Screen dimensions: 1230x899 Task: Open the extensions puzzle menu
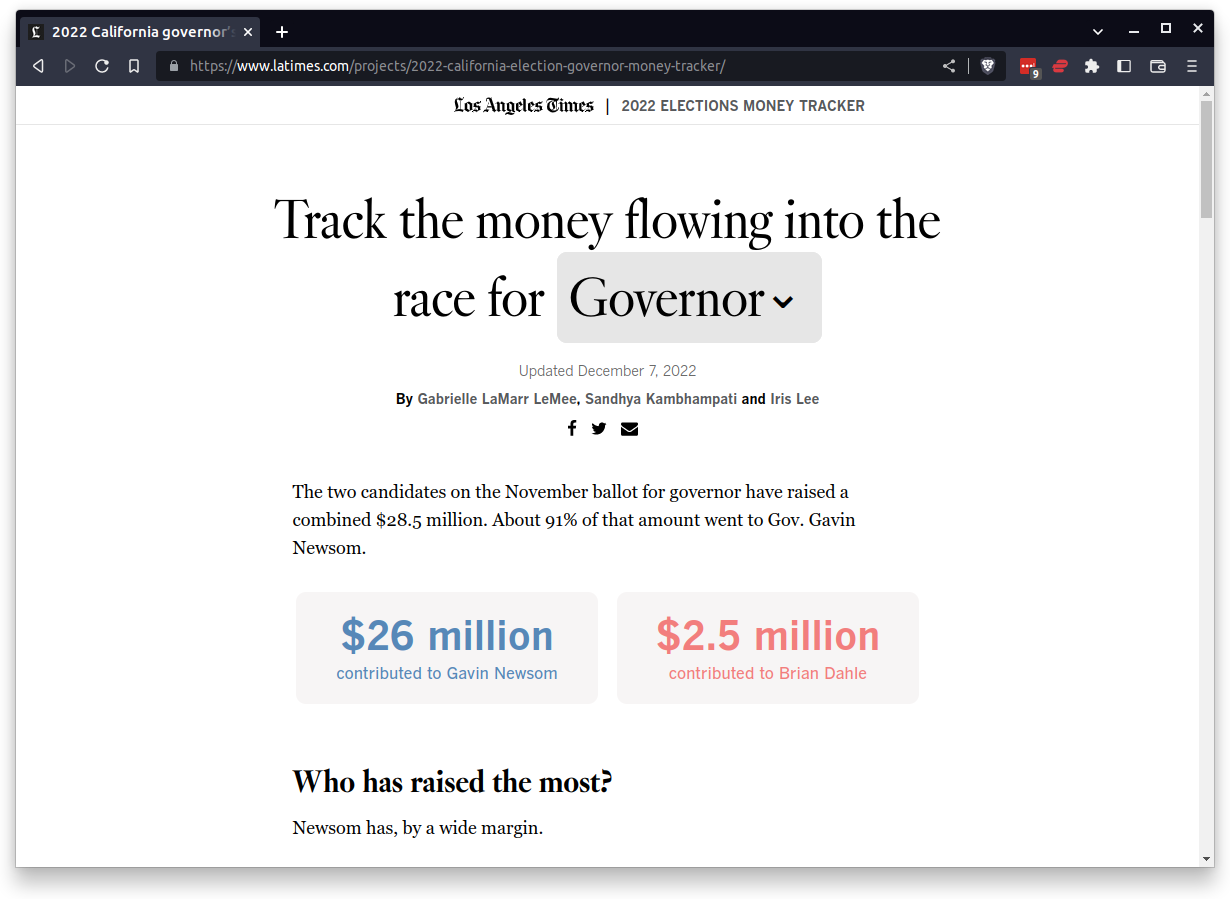coord(1092,66)
